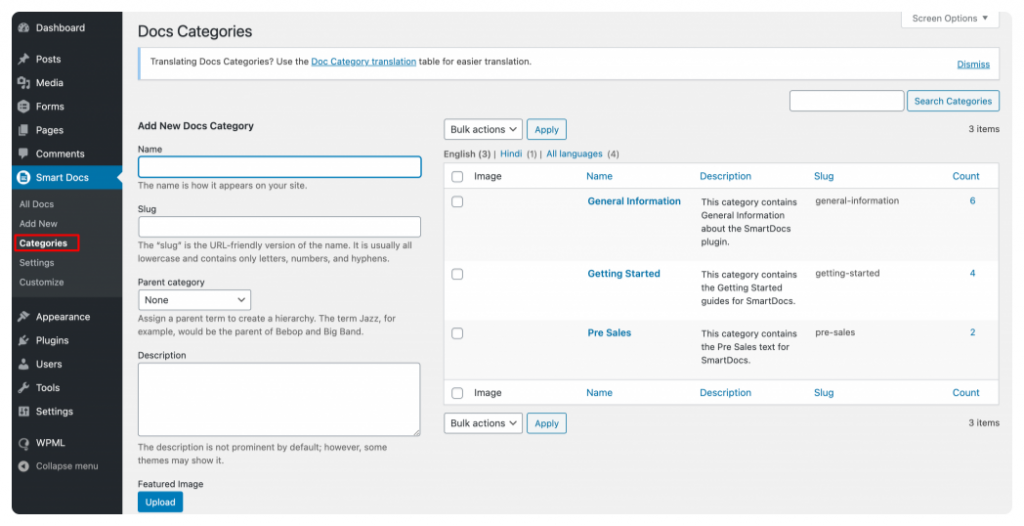
Task: Click the Dashboard gauge icon
Action: point(24,27)
